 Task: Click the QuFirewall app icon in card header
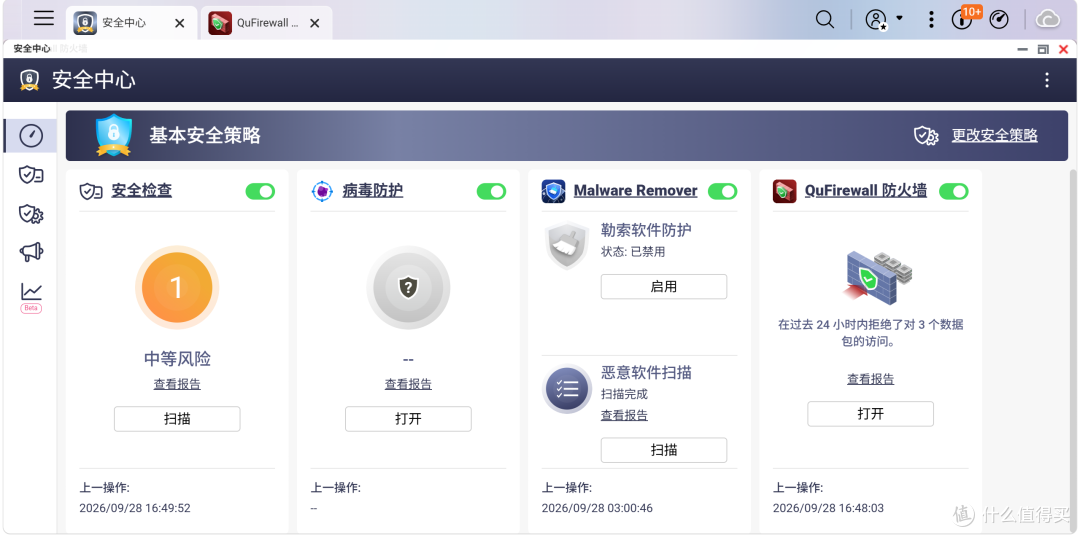tap(785, 191)
